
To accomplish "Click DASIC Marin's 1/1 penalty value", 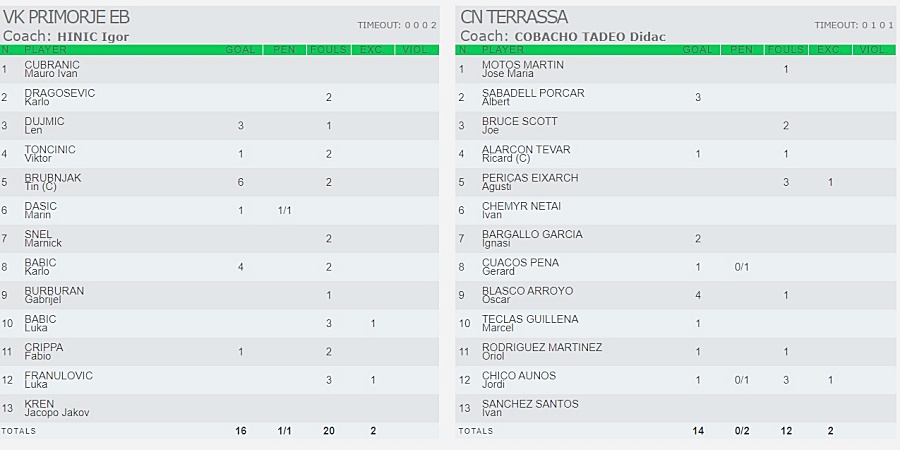I will tap(284, 211).
